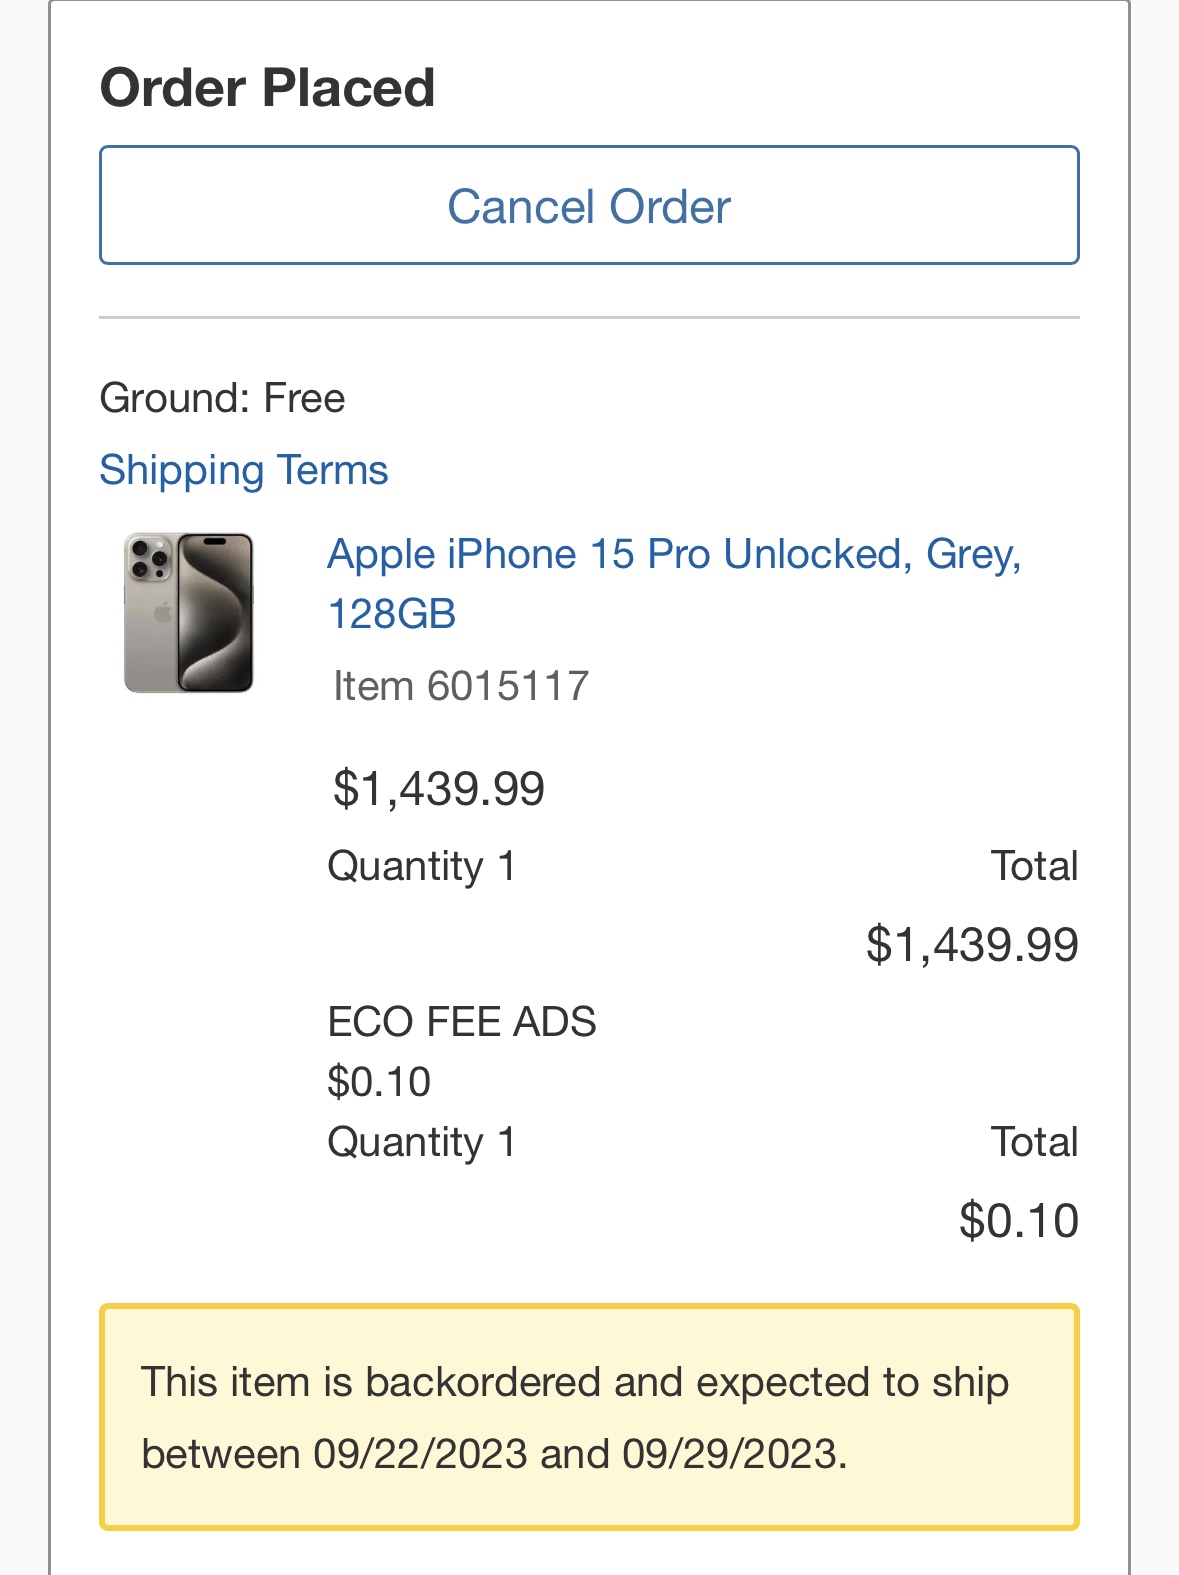Image resolution: width=1179 pixels, height=1575 pixels.
Task: Click the Total label above $0.10
Action: [x=1034, y=1142]
